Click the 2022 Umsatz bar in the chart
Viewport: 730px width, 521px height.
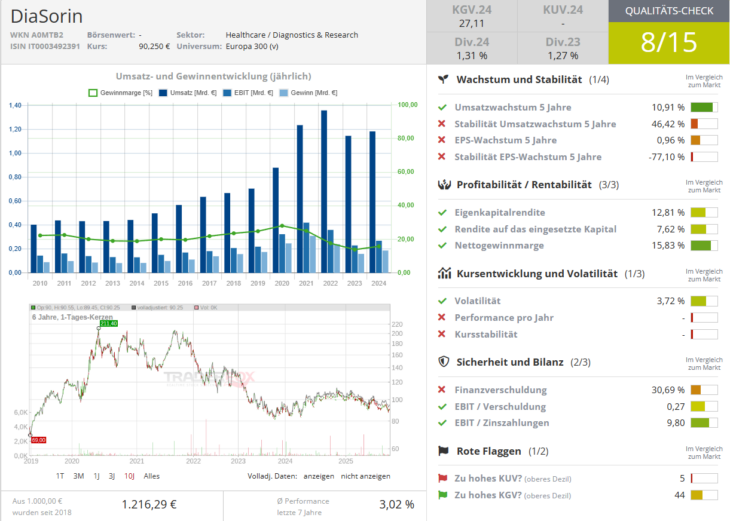[324, 191]
